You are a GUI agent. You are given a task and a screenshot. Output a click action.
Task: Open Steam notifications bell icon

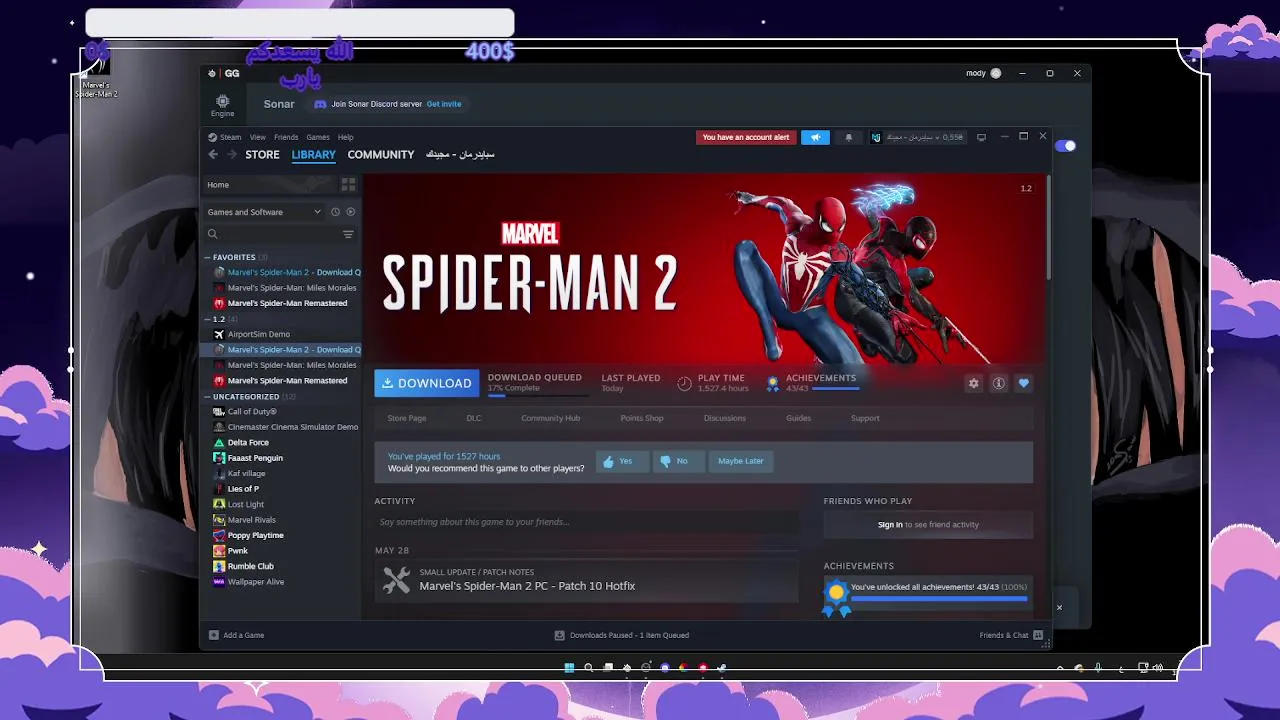pyautogui.click(x=849, y=137)
